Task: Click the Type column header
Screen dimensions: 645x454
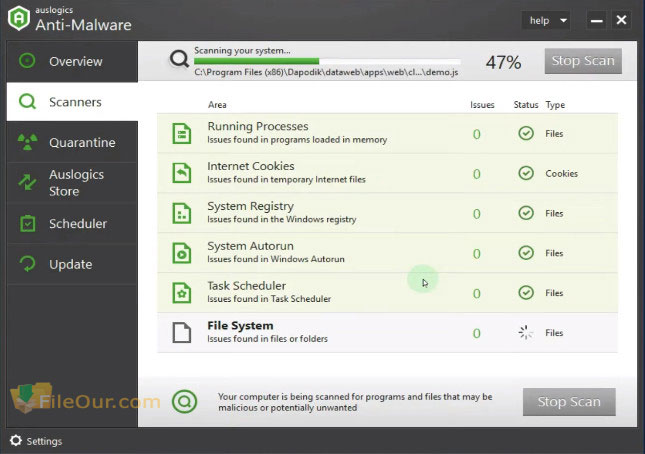Action: 555,105
